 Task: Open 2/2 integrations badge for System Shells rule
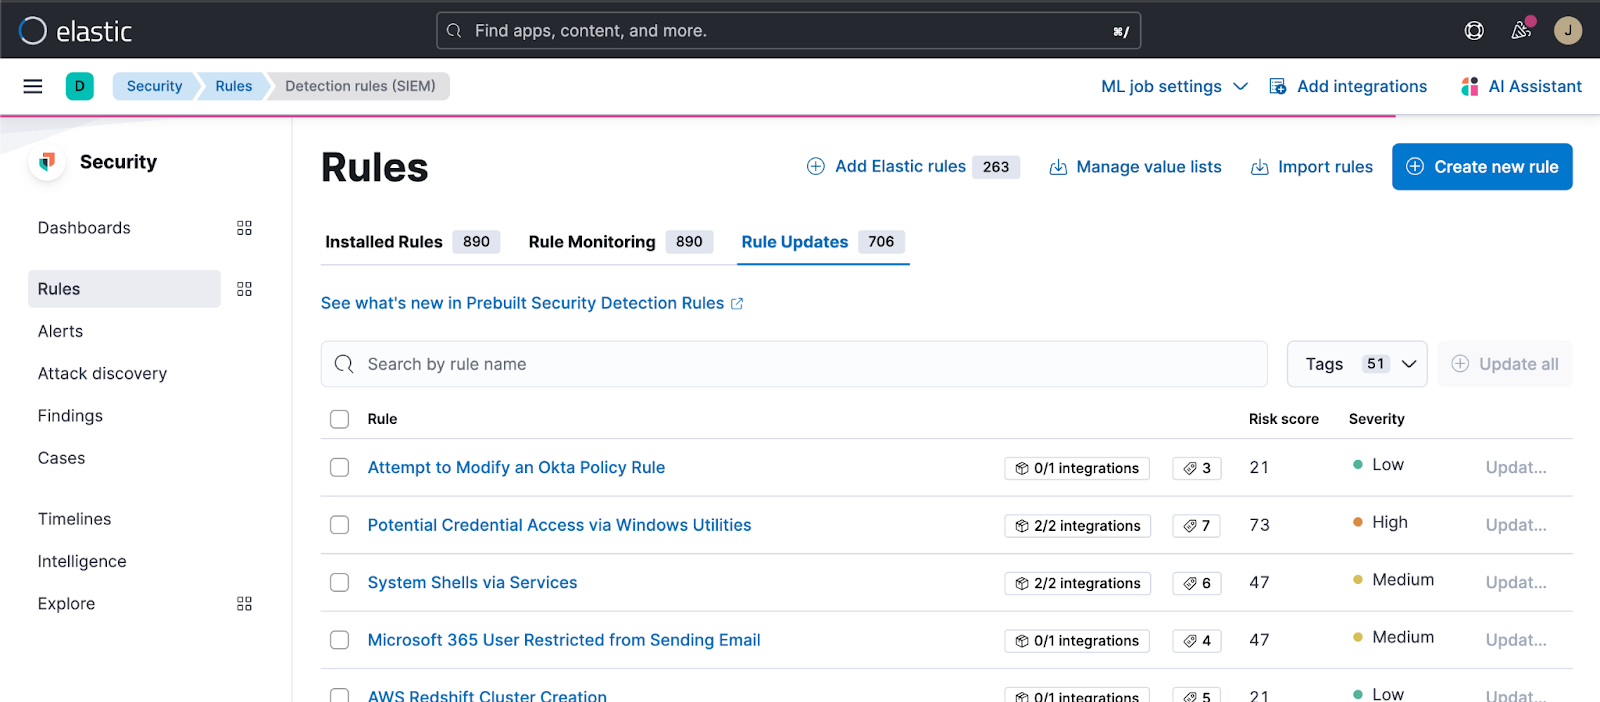(x=1078, y=583)
